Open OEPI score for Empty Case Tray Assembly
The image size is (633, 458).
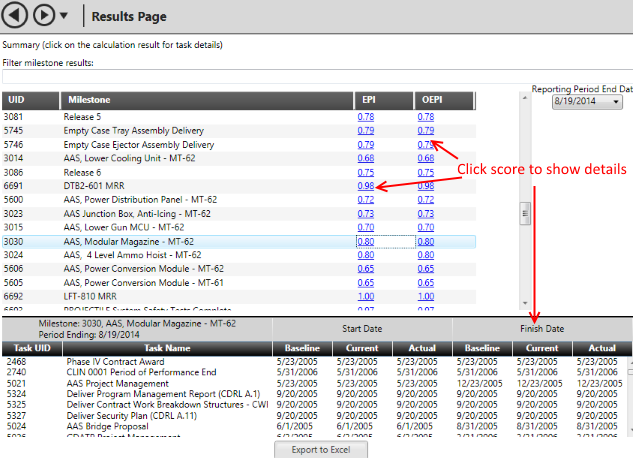(x=426, y=131)
